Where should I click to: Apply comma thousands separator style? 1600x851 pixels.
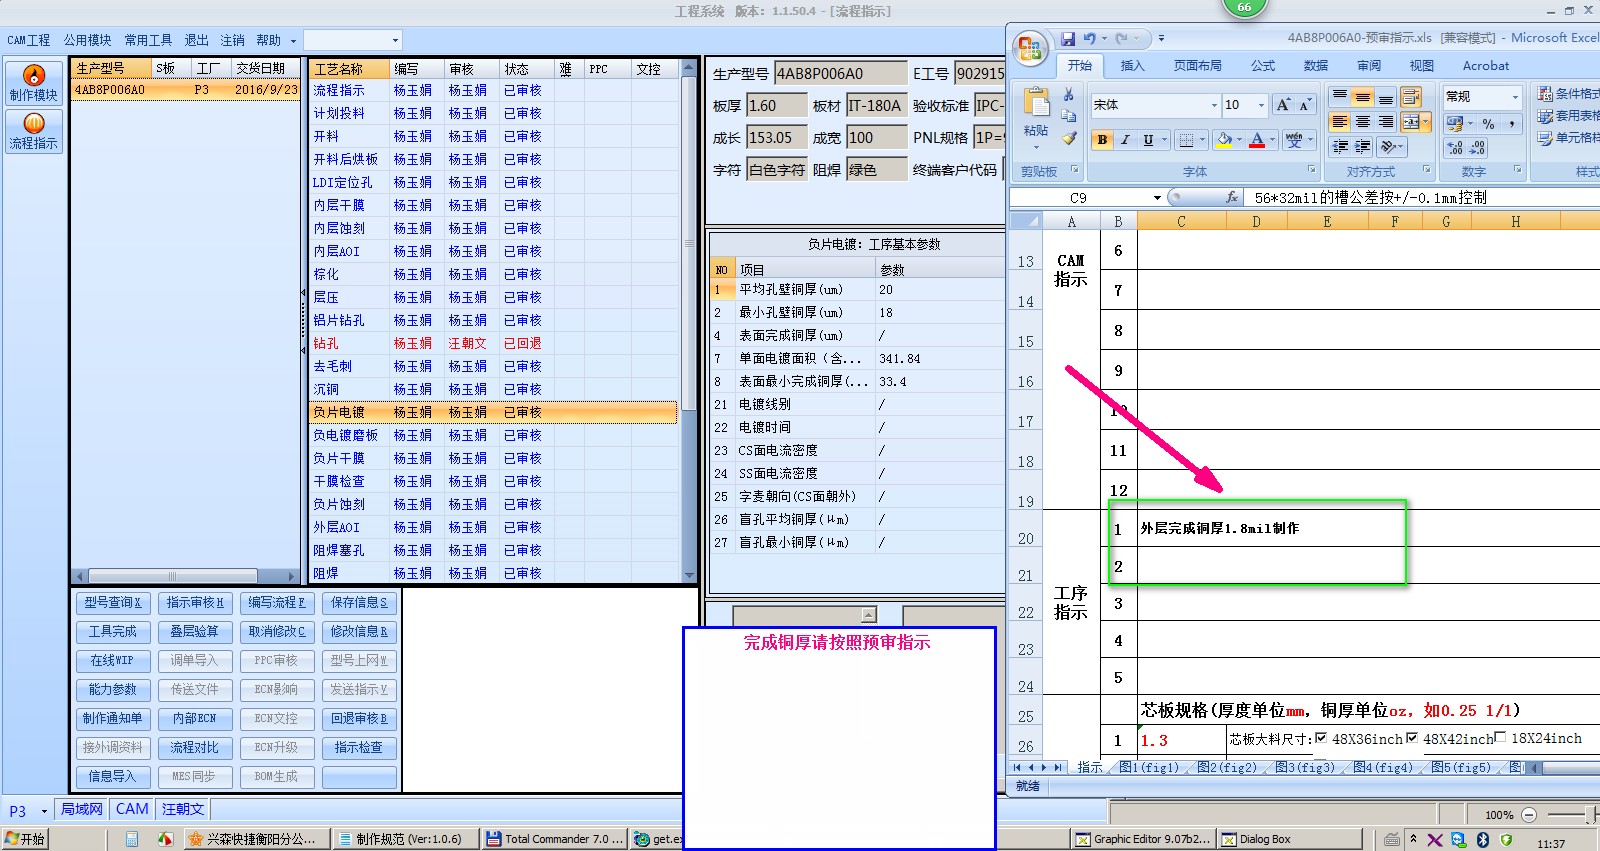coord(1511,123)
